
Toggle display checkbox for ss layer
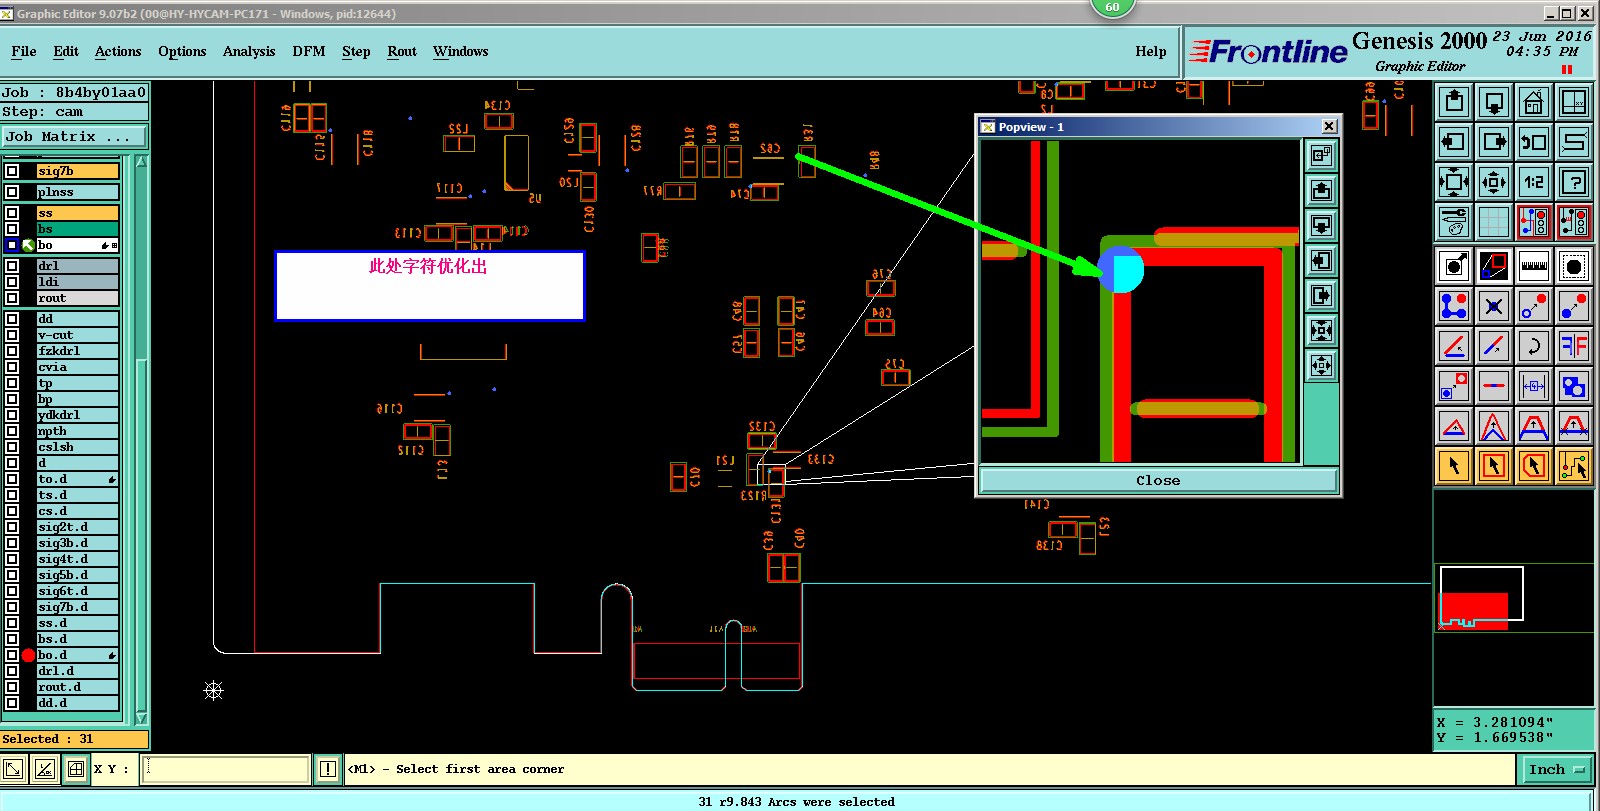[12, 213]
